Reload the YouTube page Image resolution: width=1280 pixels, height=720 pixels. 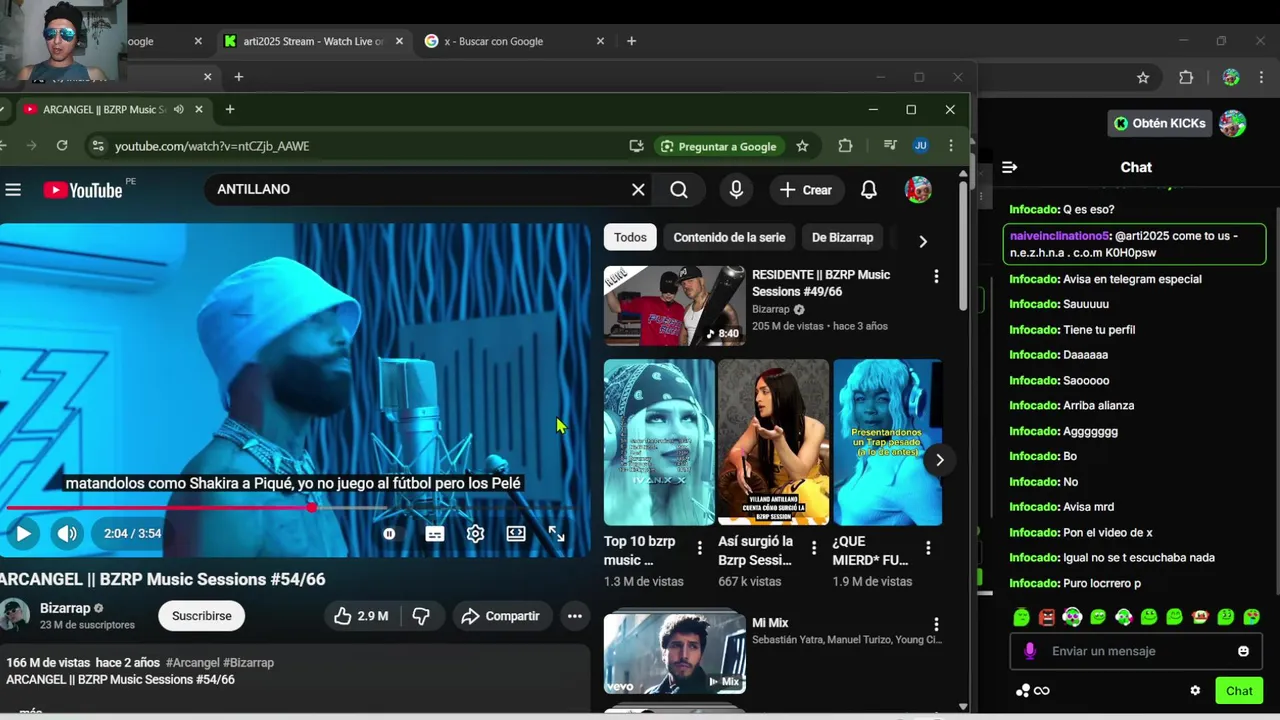62,146
